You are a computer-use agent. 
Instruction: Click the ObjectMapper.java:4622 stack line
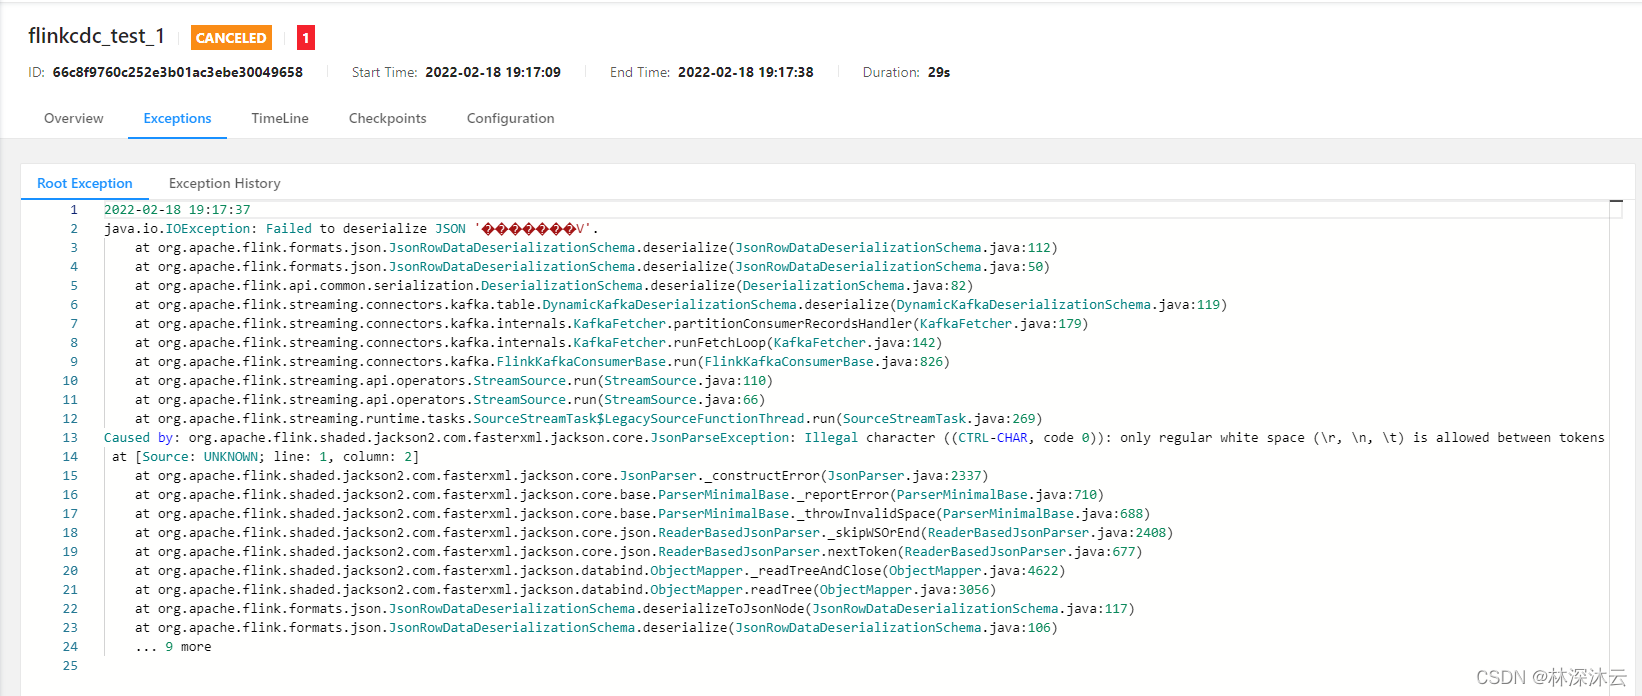tap(600, 571)
